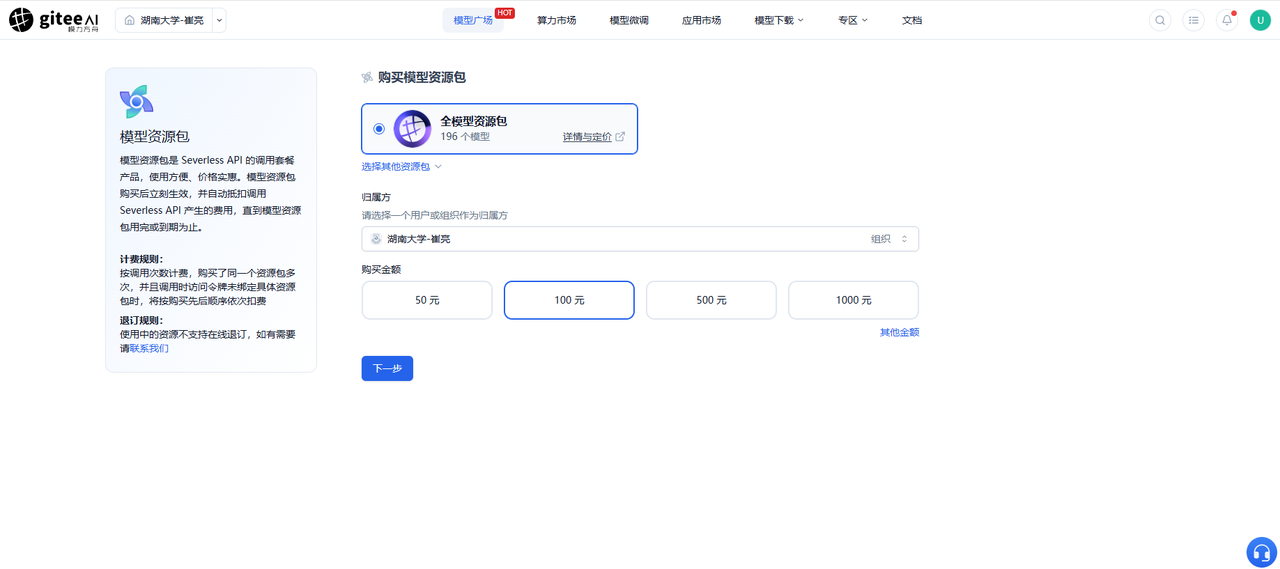Click the 湖南大学-崔亮 organization name in header
The width and height of the screenshot is (1280, 569).
click(172, 20)
